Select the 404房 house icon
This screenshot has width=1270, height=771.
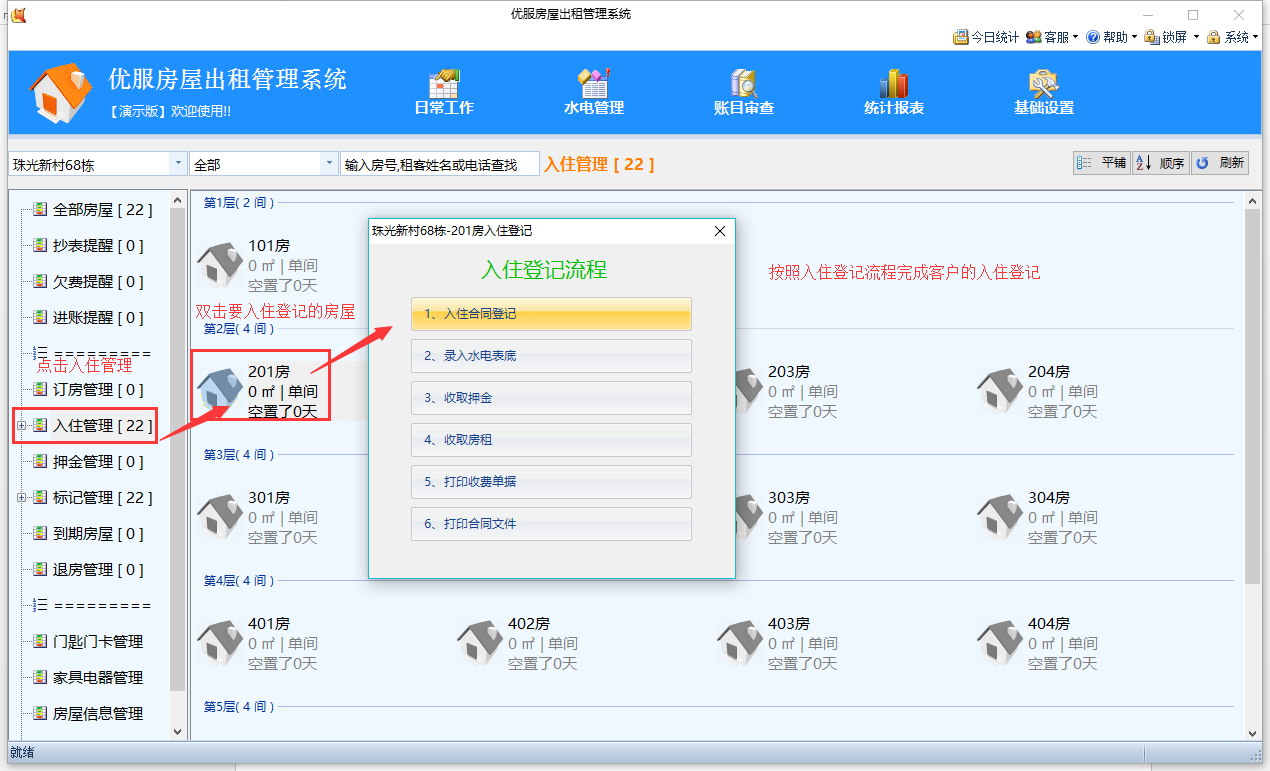(x=1000, y=643)
